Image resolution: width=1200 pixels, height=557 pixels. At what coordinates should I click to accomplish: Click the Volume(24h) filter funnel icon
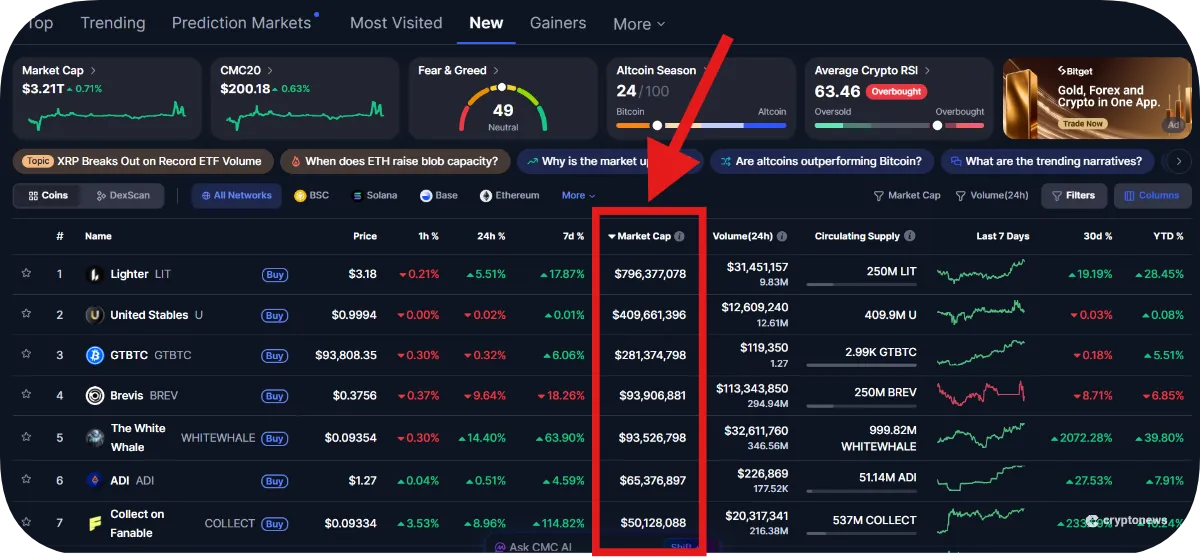(x=961, y=196)
